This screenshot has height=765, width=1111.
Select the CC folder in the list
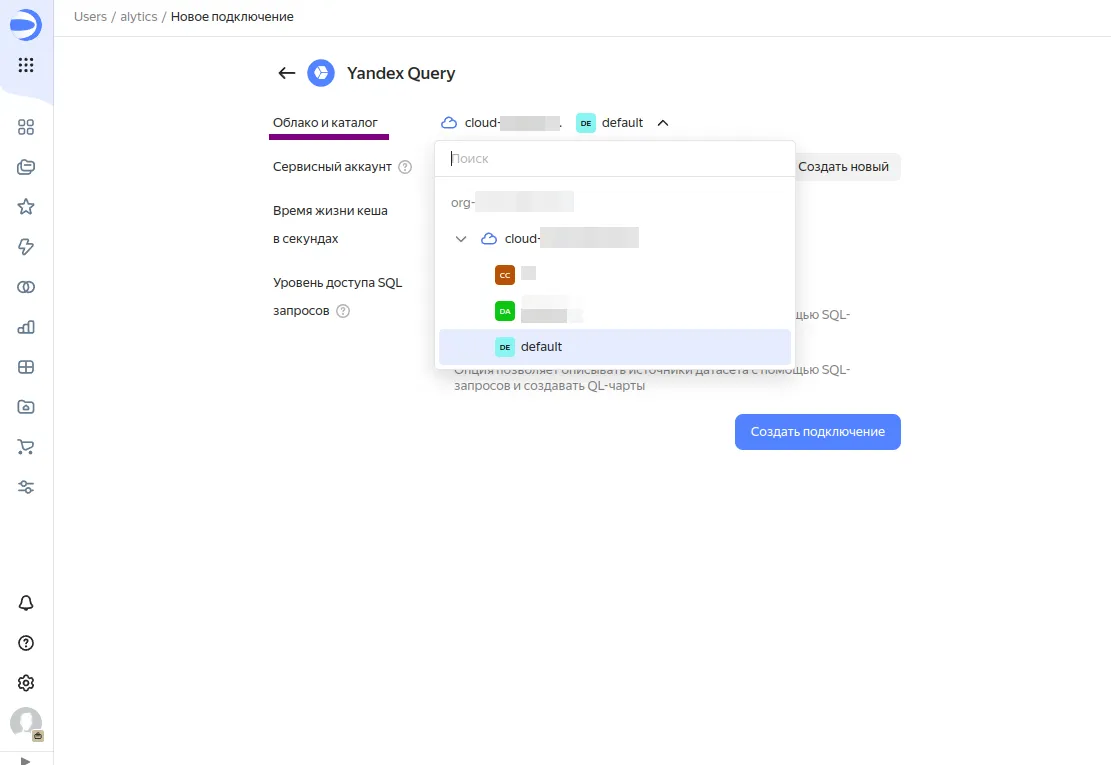tap(614, 275)
